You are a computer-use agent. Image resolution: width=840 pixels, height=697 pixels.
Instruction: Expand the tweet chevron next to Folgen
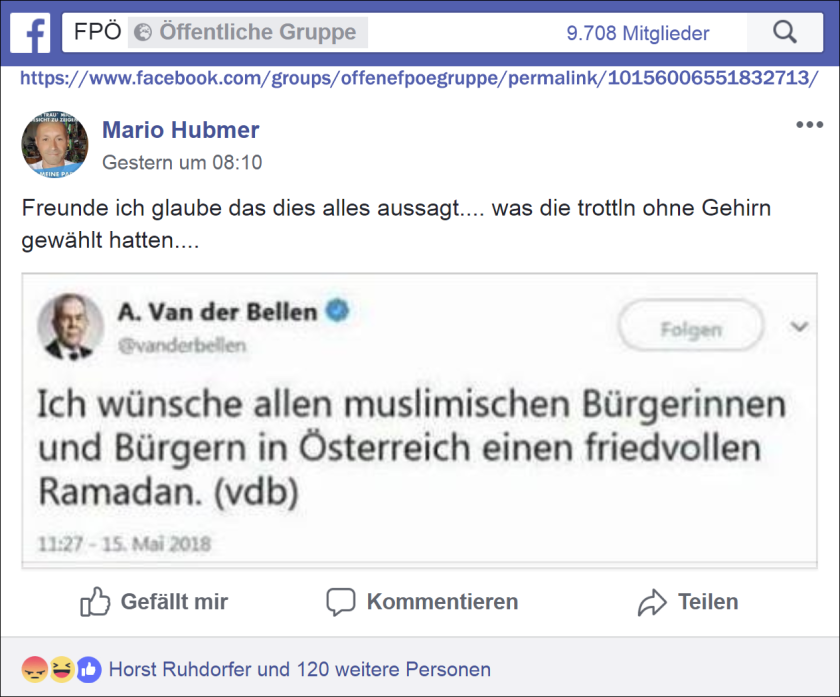[x=799, y=326]
